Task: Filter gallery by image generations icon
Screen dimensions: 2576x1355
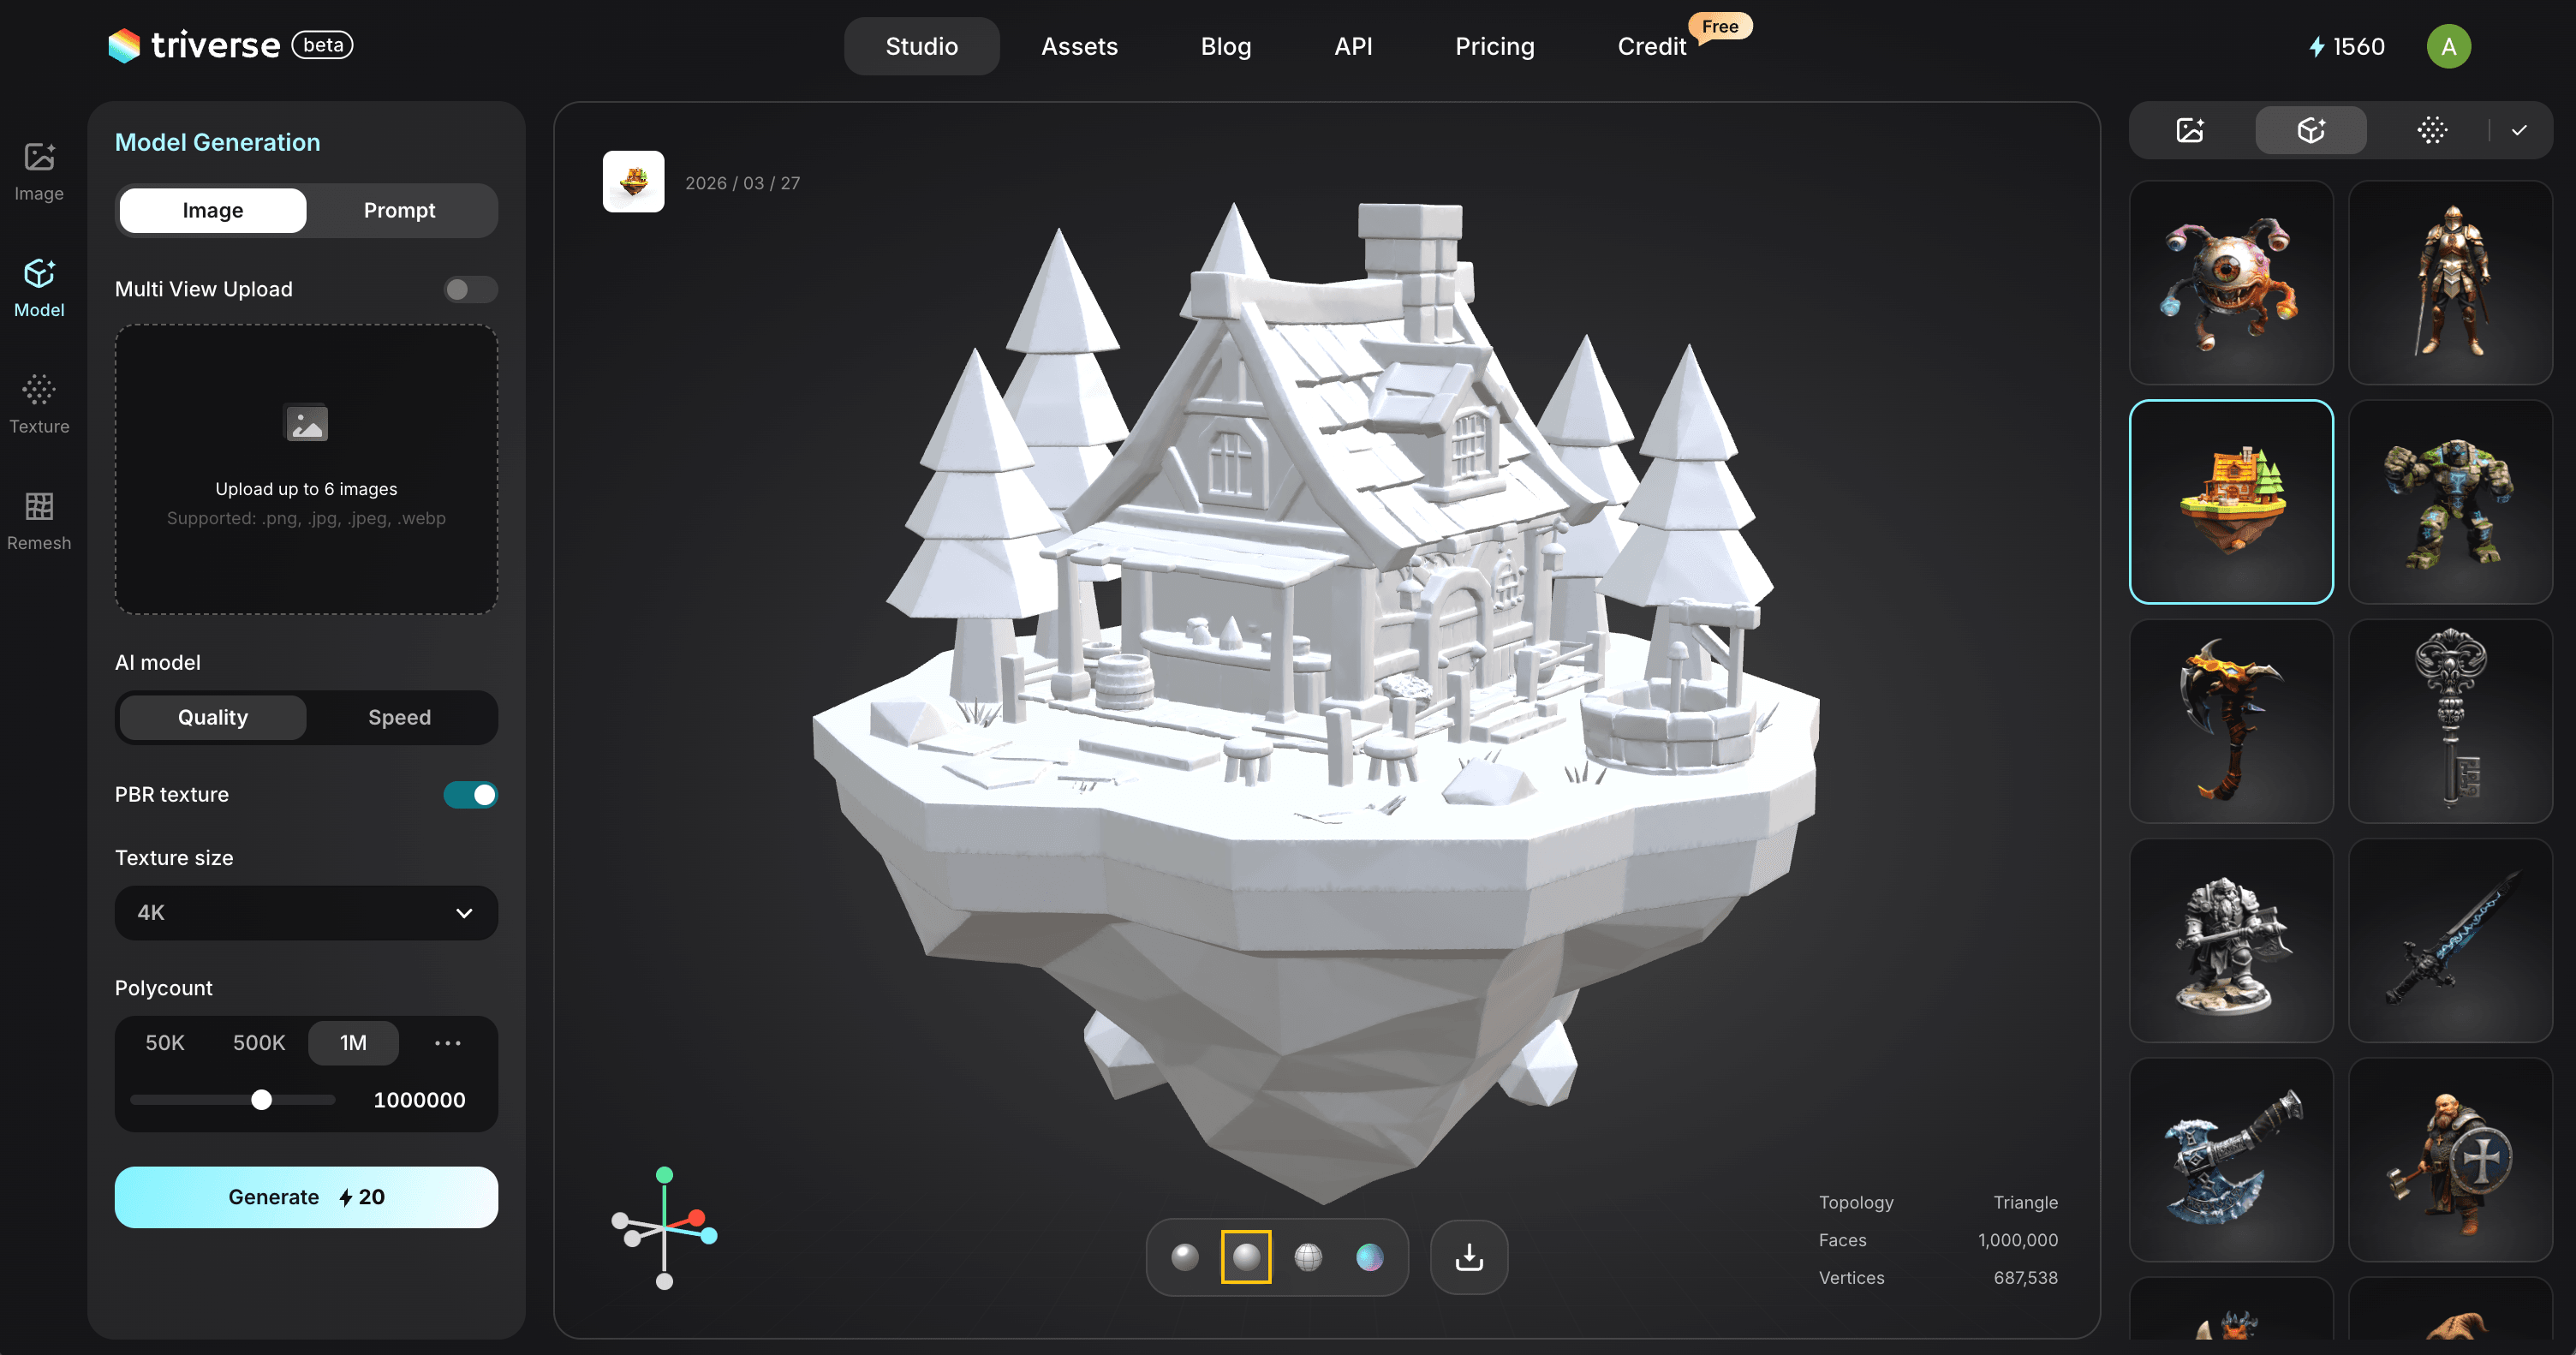Action: click(x=2190, y=130)
